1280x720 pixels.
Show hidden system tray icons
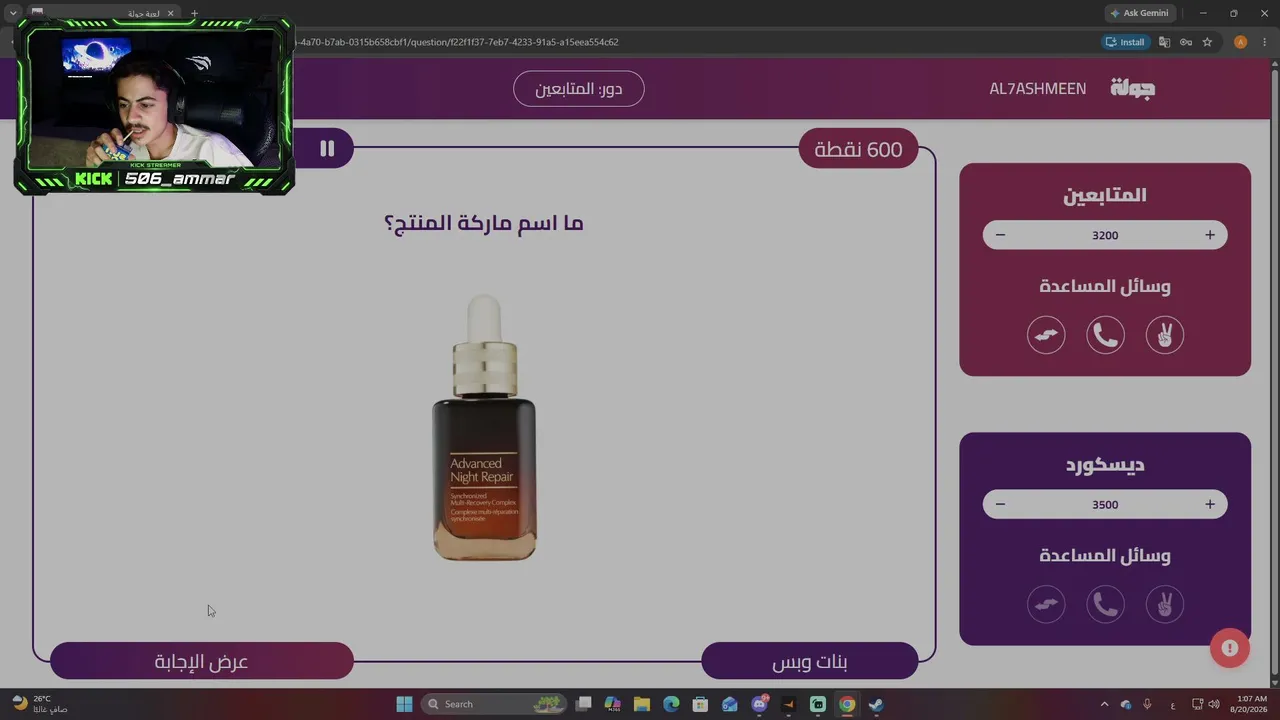1104,704
